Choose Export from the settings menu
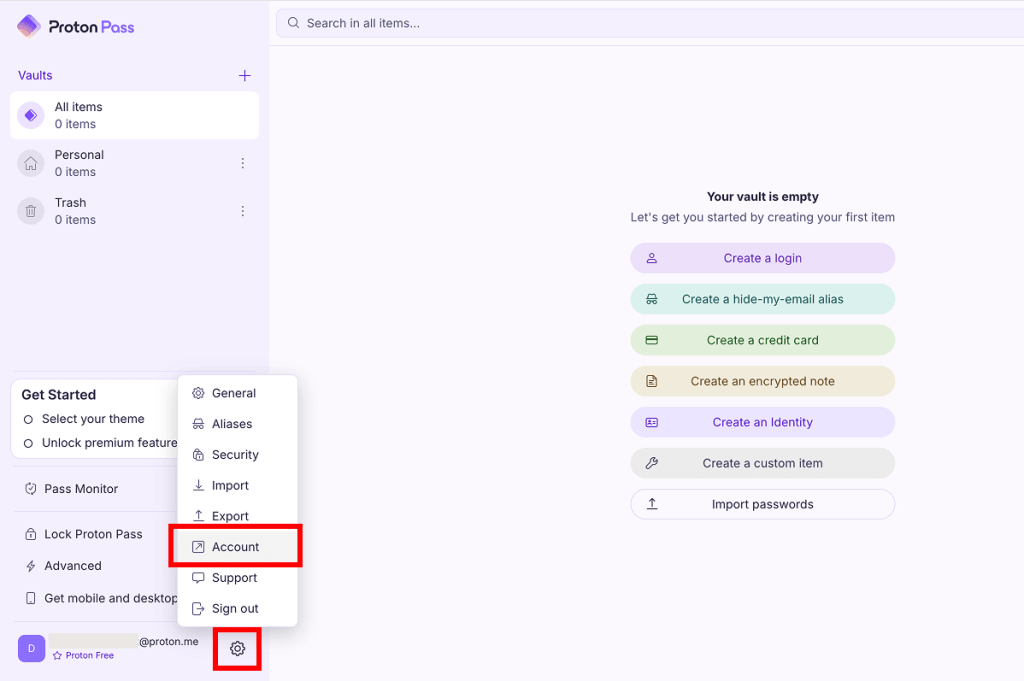 (237, 516)
